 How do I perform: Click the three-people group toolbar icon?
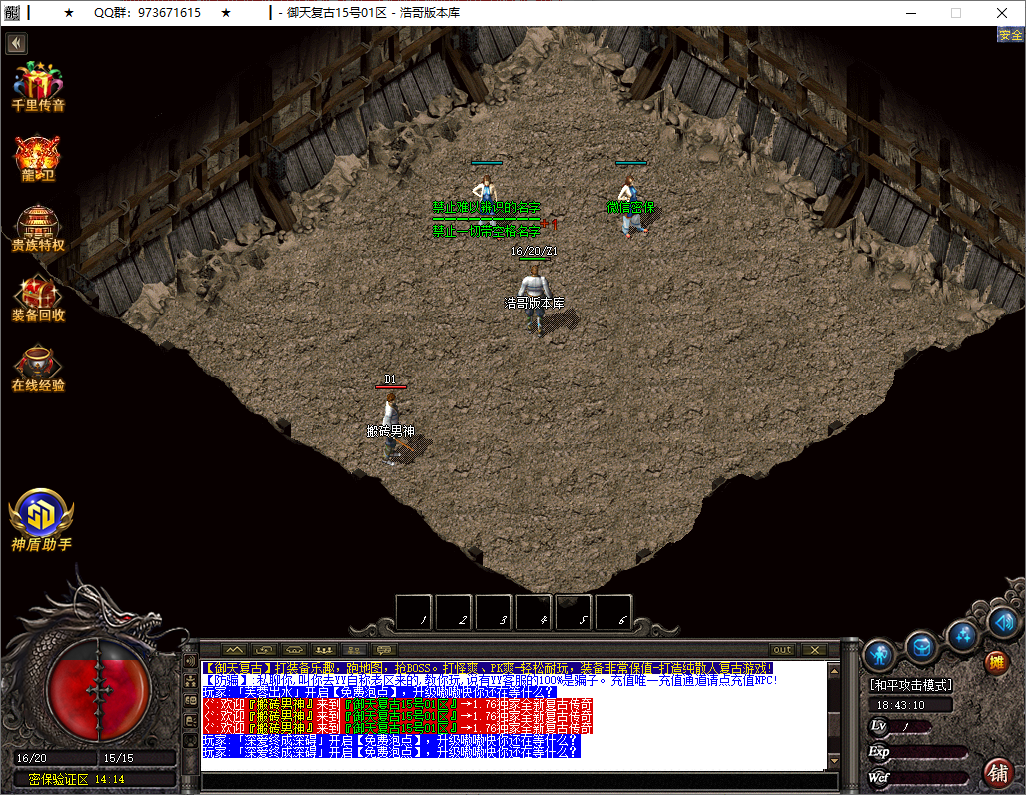[x=325, y=650]
